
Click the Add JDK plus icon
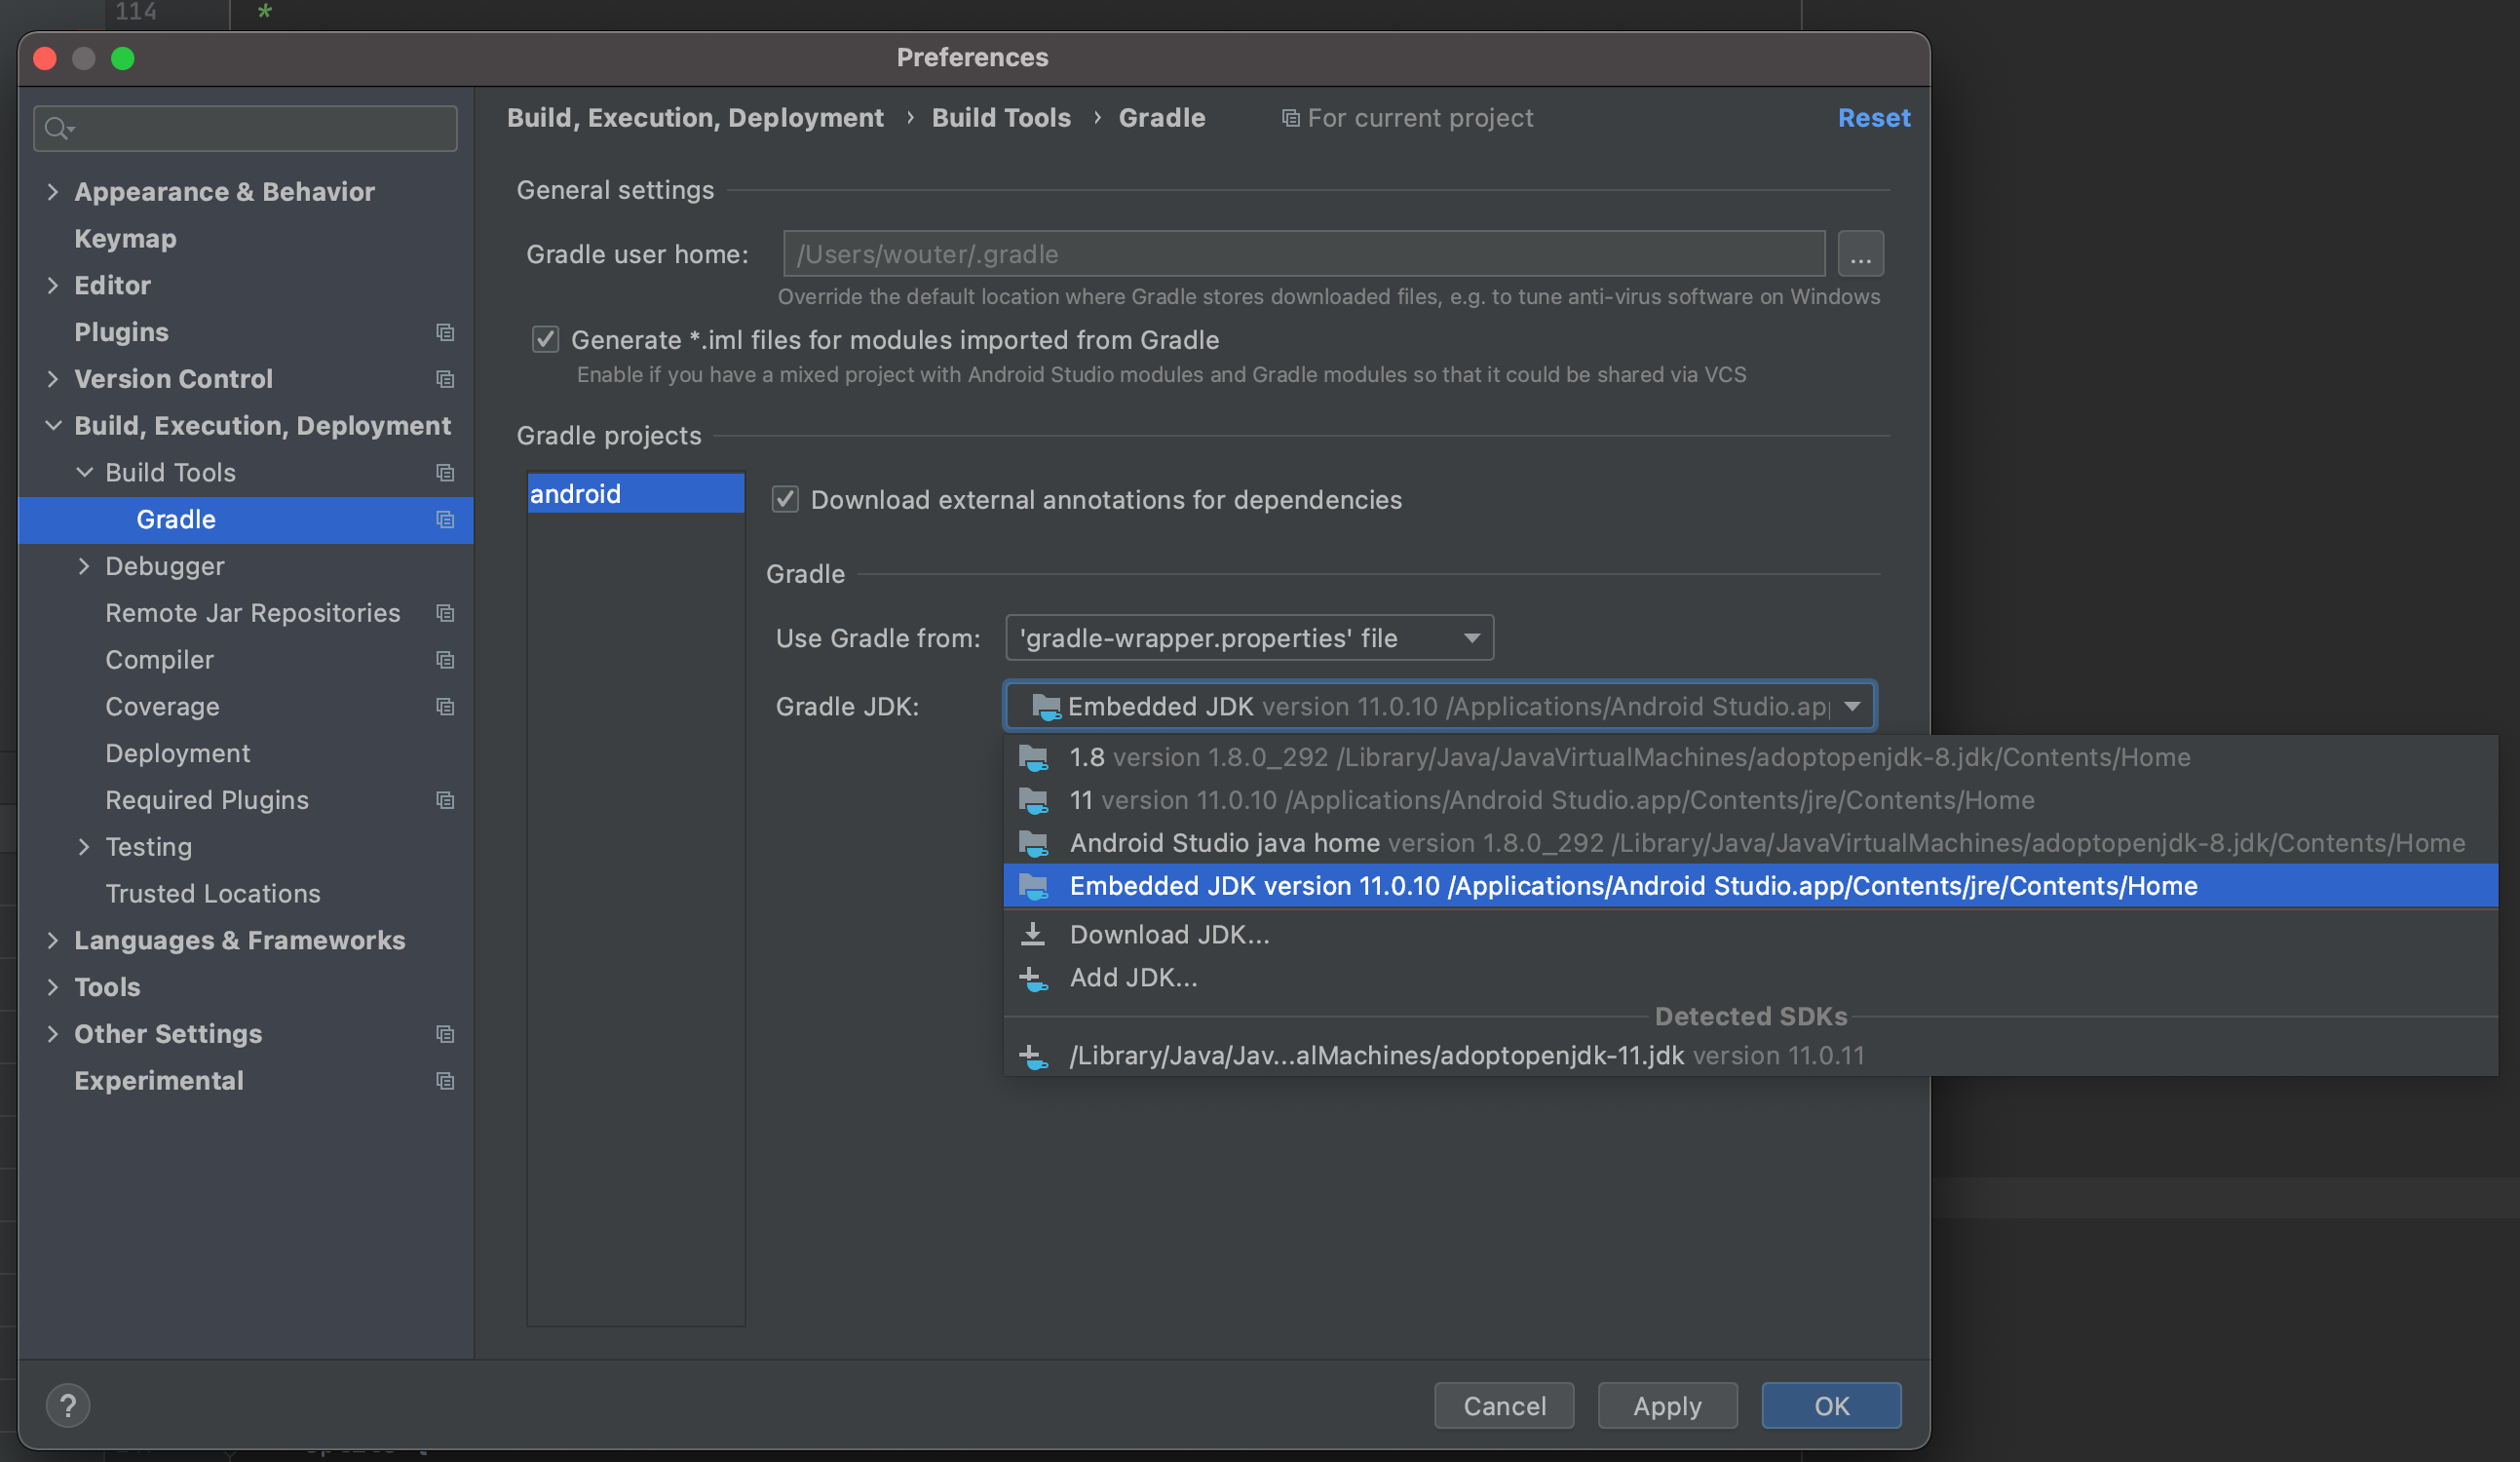point(1033,978)
